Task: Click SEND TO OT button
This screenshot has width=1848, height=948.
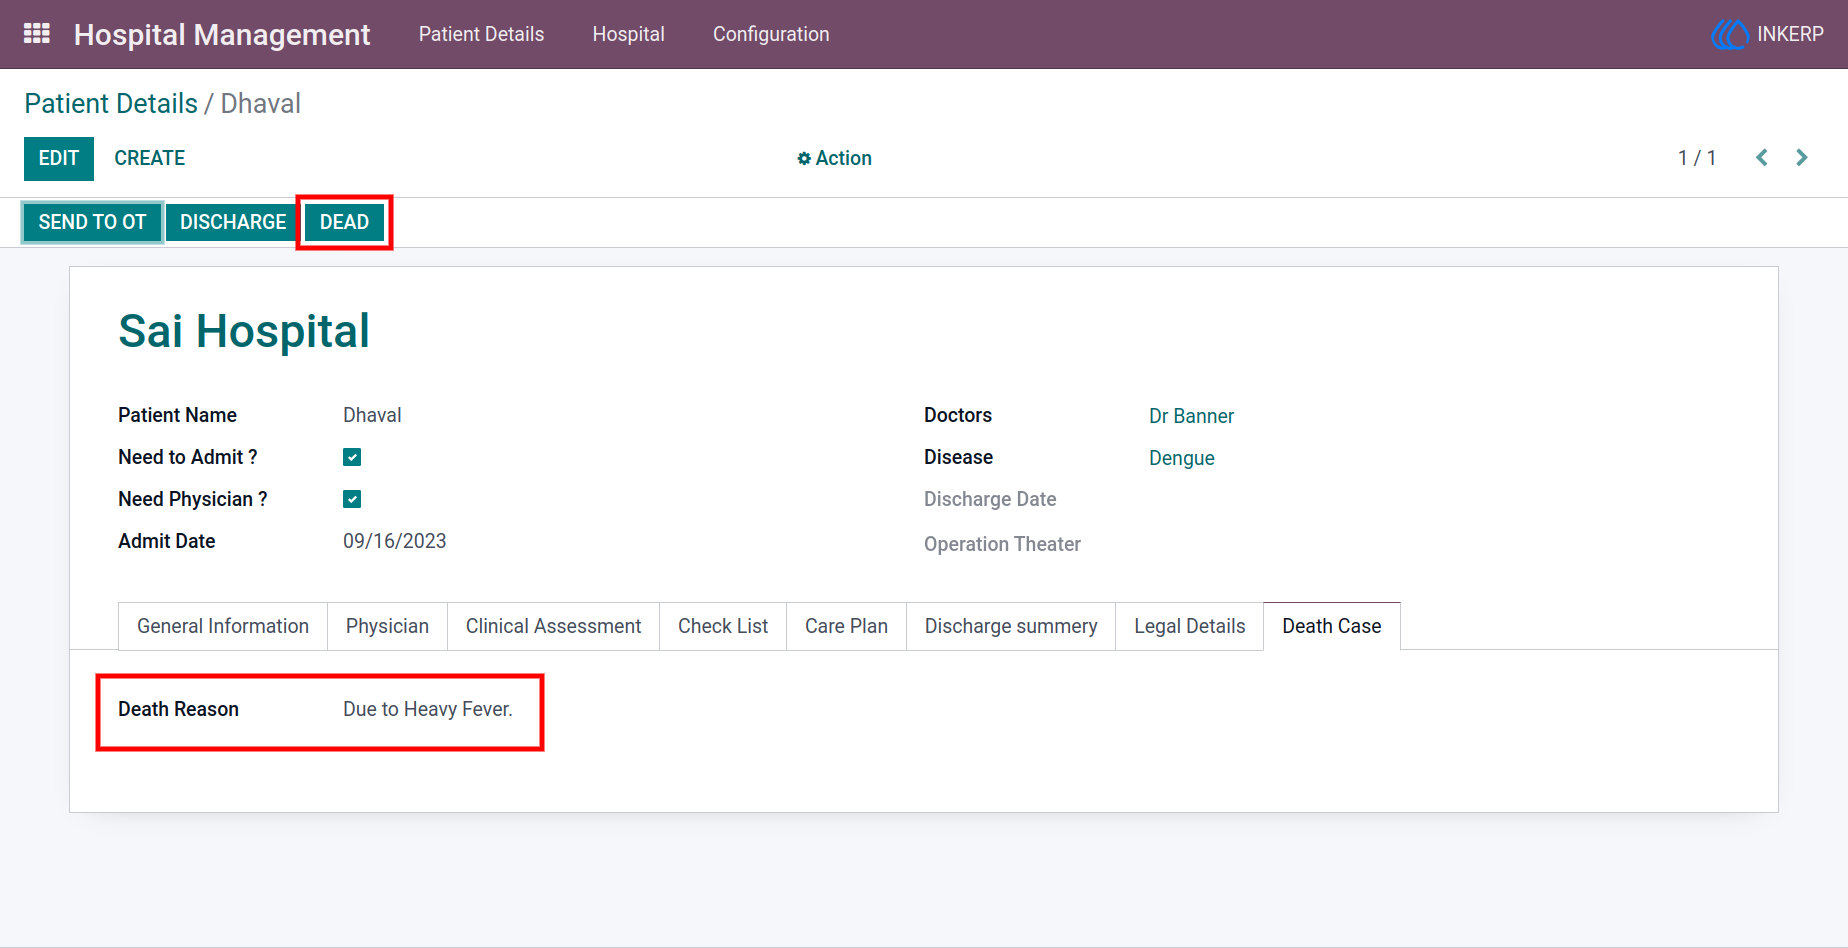Action: tap(93, 222)
